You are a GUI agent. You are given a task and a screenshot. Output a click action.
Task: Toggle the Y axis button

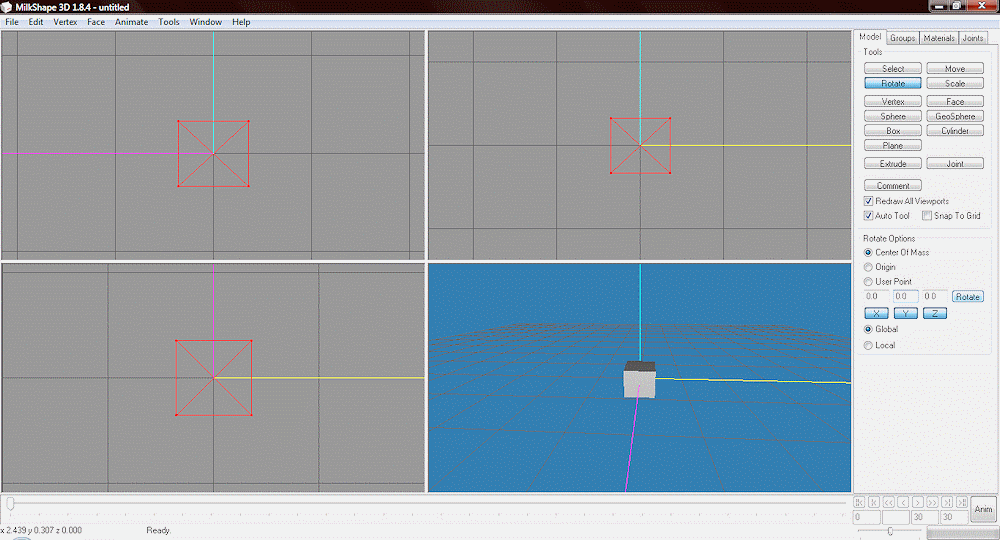click(905, 313)
